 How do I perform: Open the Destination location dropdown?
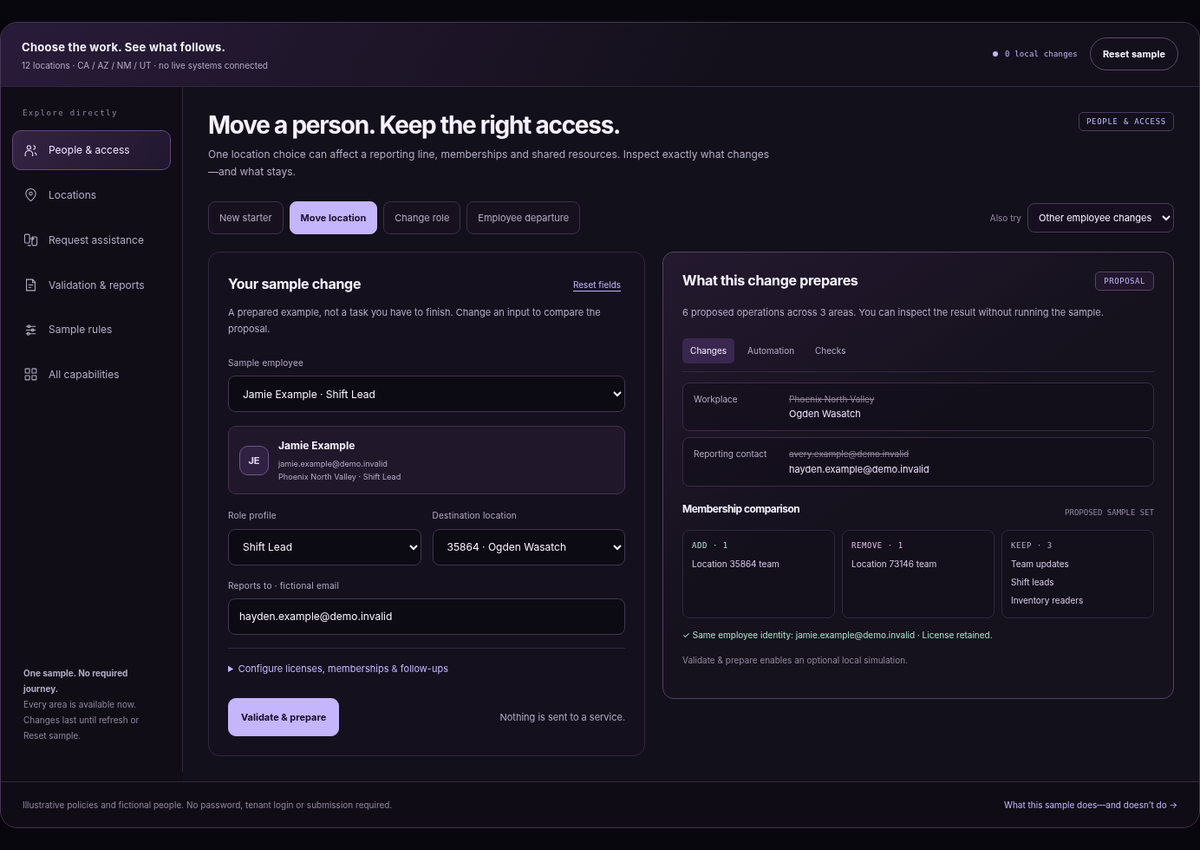(528, 547)
